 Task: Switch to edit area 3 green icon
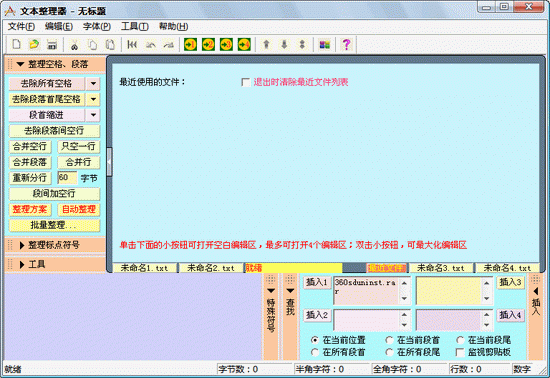coord(226,45)
